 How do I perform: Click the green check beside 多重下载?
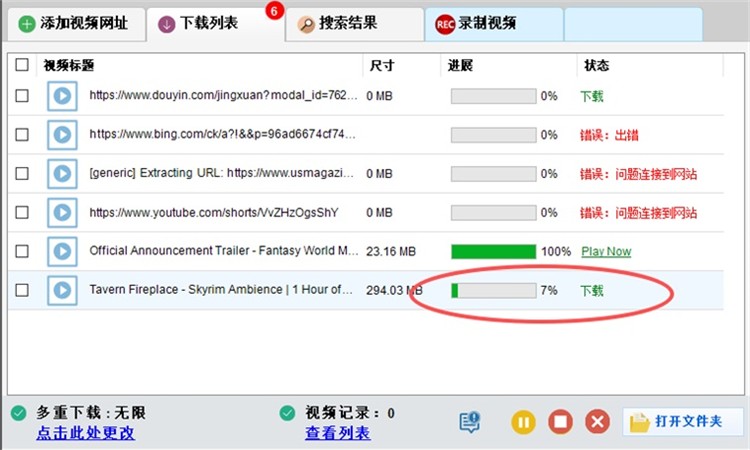tap(19, 413)
